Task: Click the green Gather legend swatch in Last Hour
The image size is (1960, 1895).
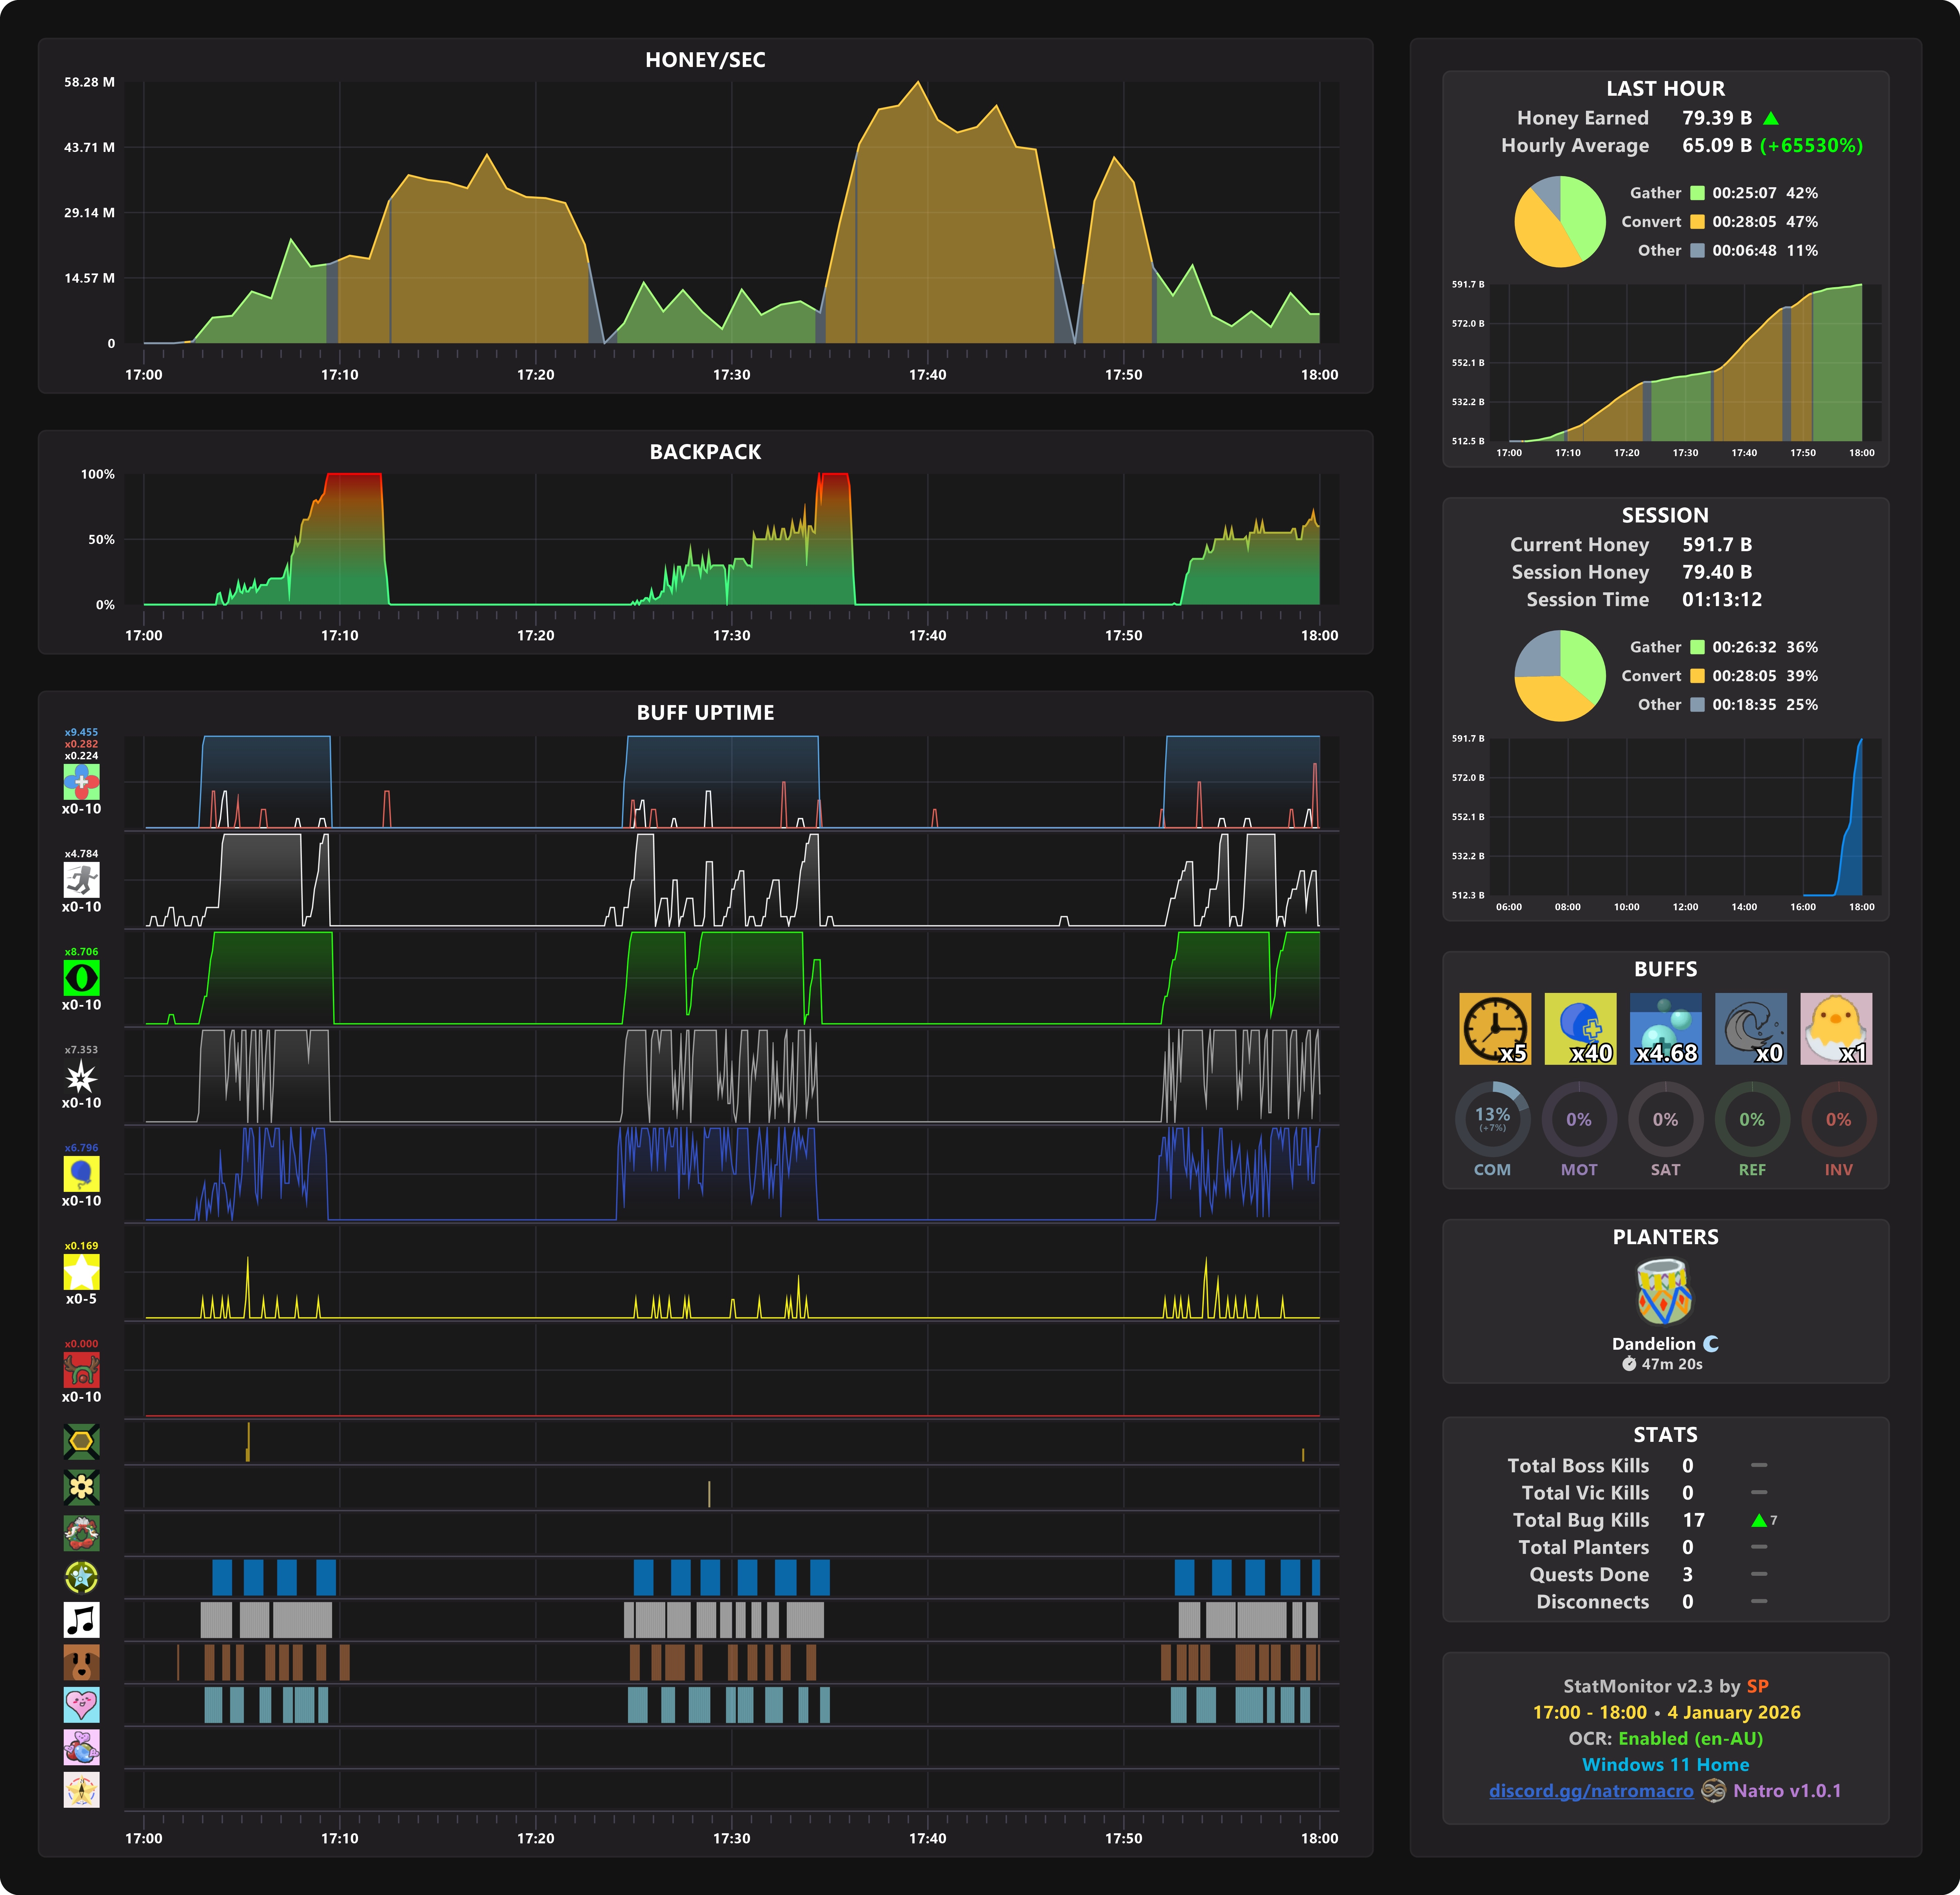Action: tap(1697, 193)
